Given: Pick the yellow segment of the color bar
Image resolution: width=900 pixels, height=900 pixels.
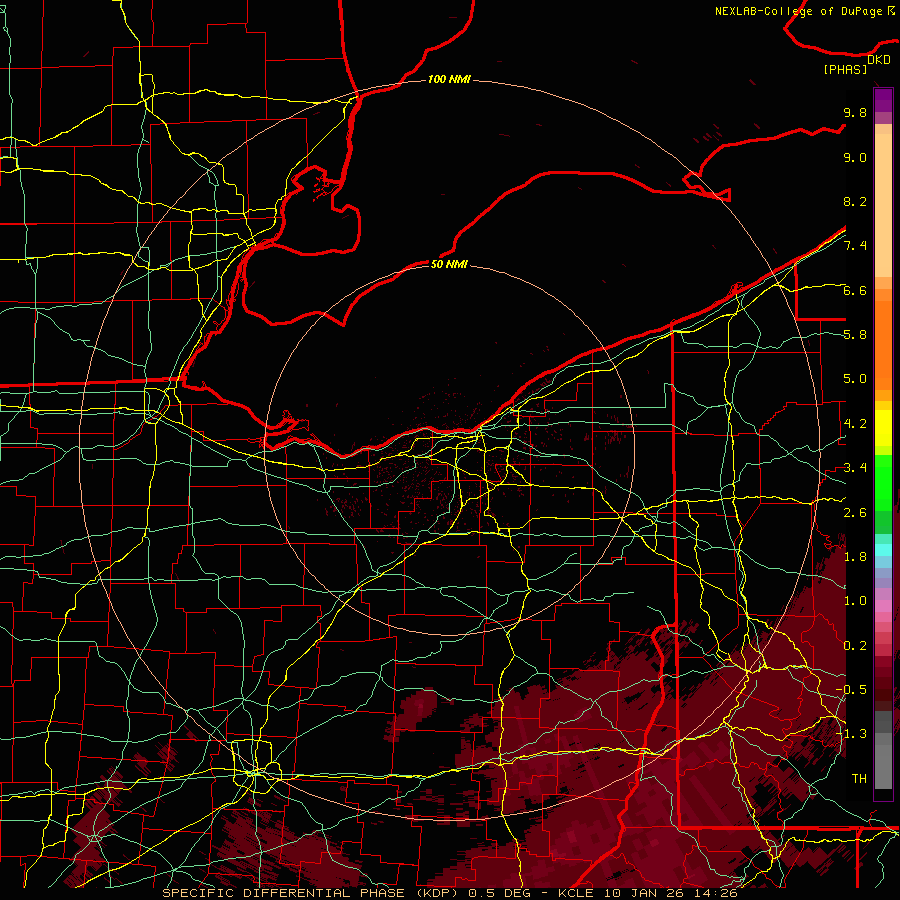Looking at the screenshot, I should (883, 428).
